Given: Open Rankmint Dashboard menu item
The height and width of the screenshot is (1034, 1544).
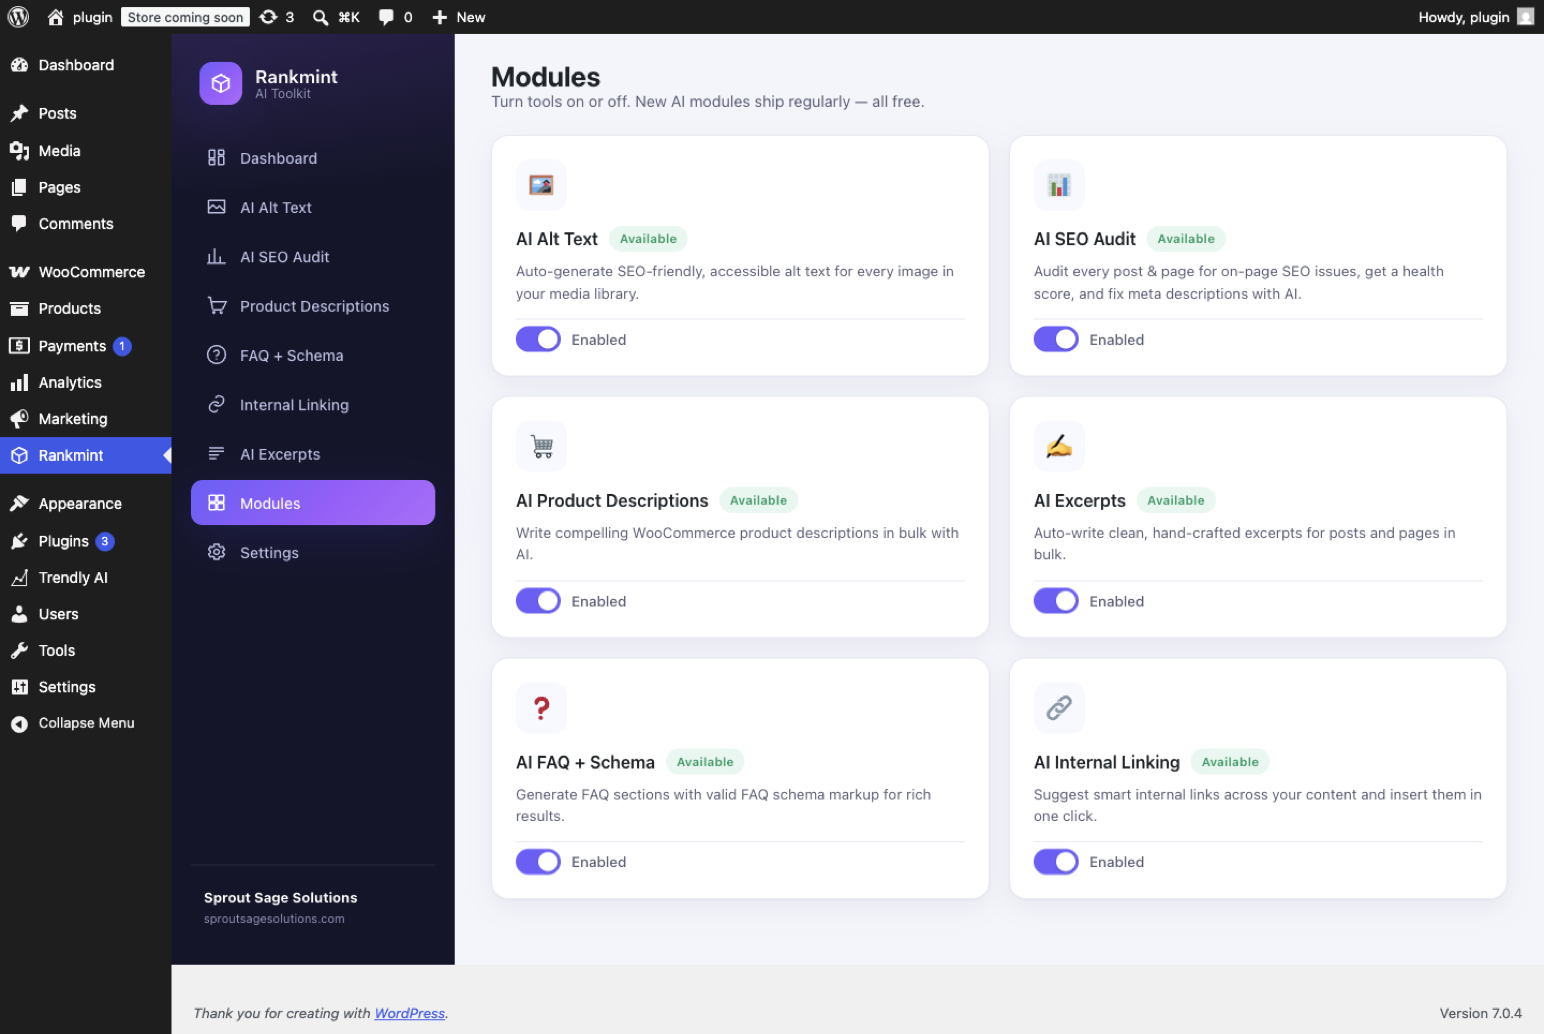Looking at the screenshot, I should (313, 158).
